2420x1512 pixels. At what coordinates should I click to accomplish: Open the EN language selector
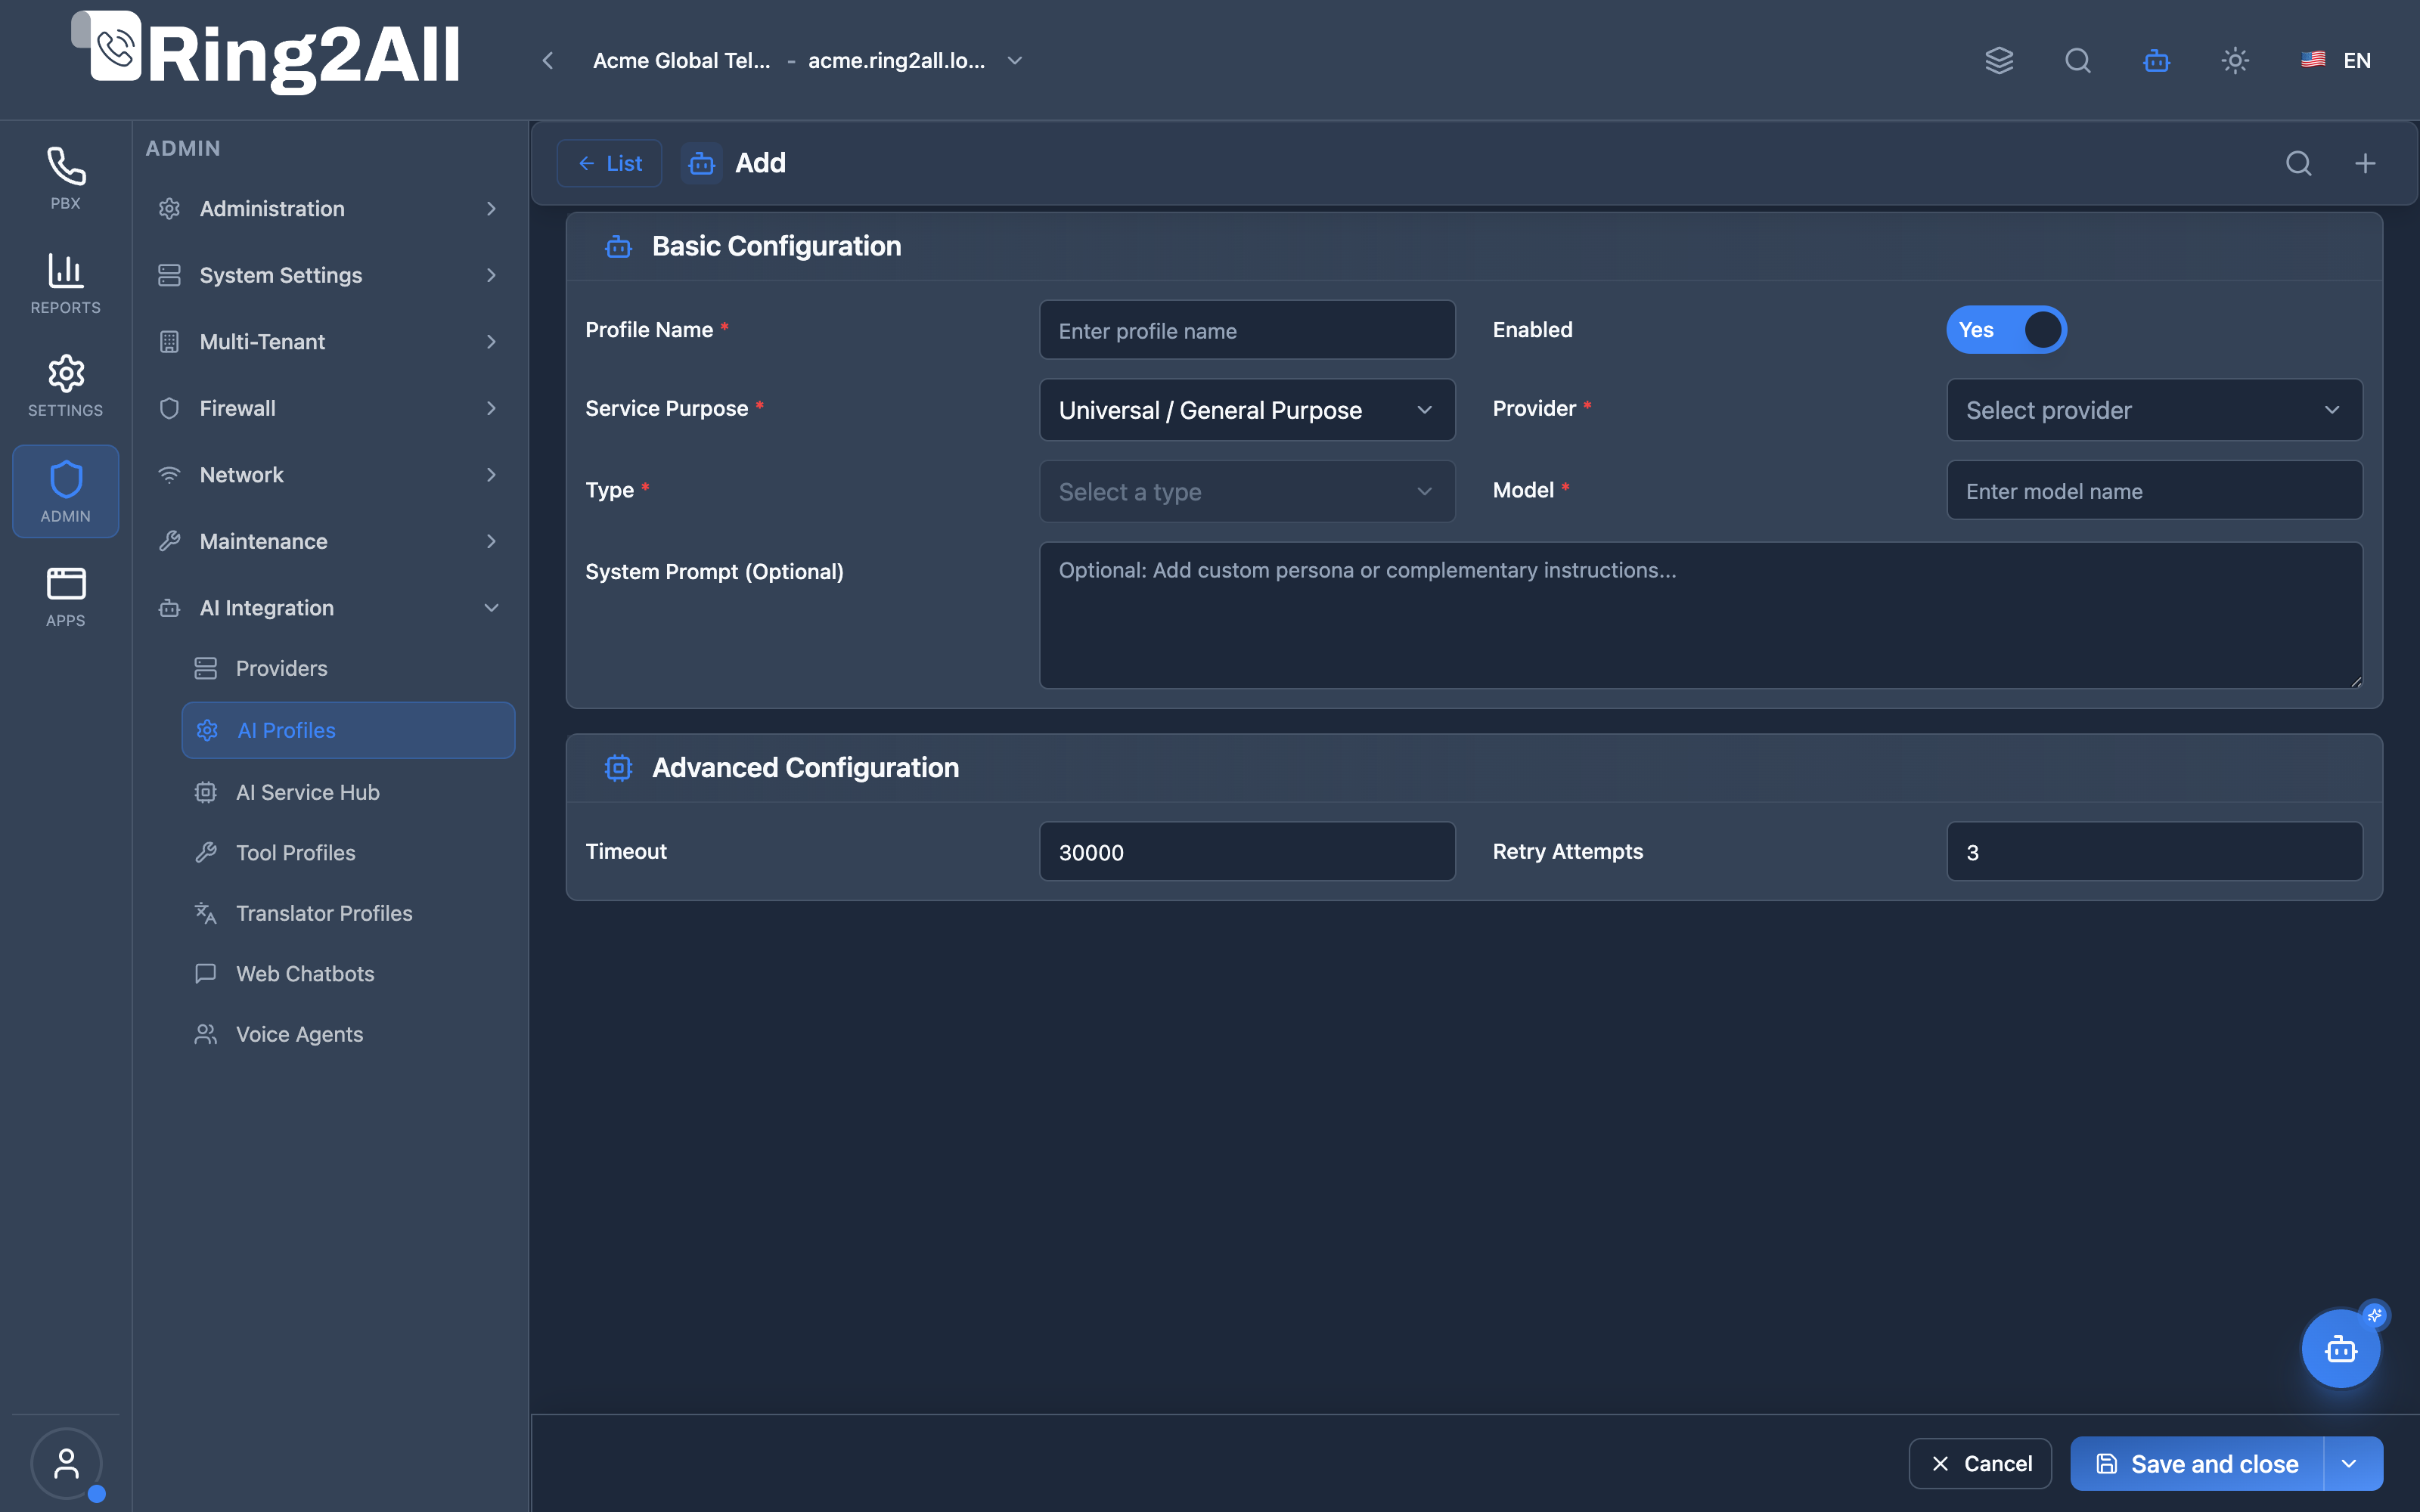[x=2336, y=61]
